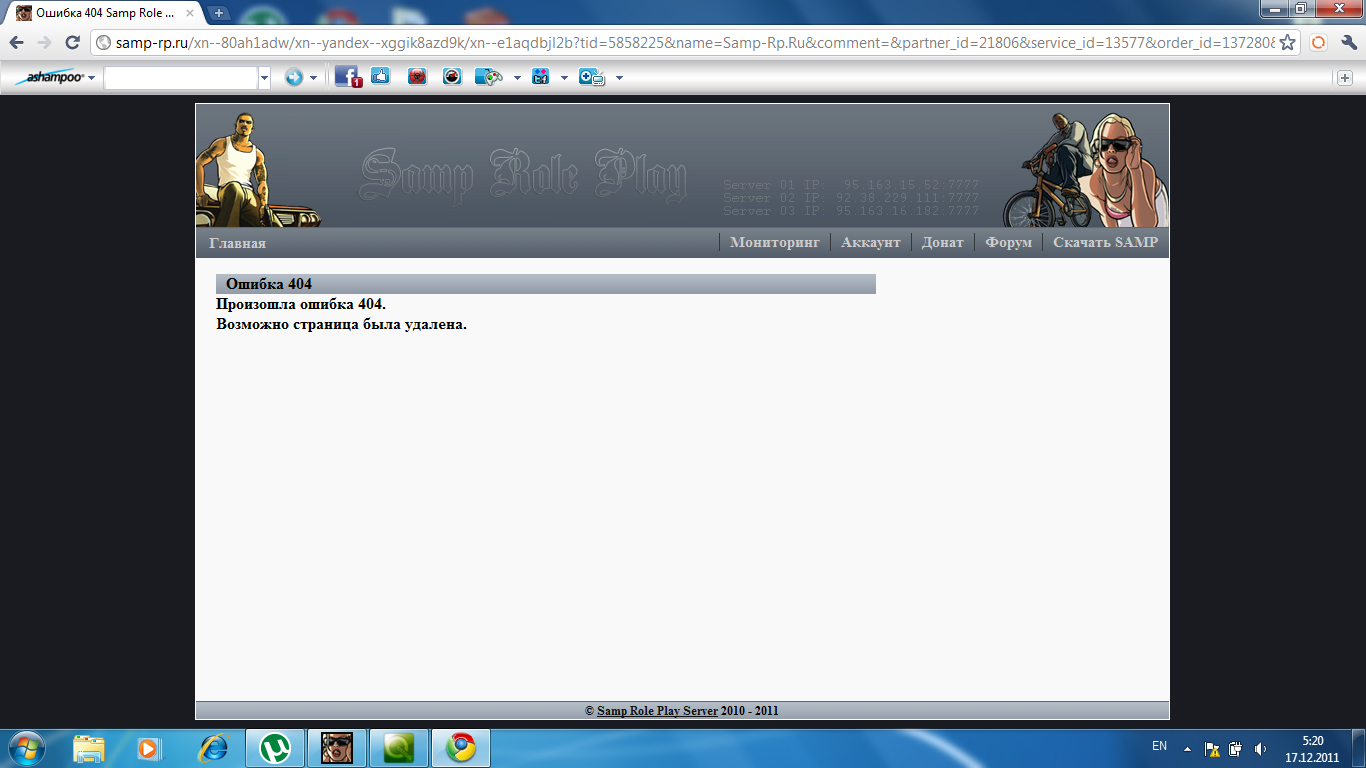Screen dimensions: 1366x768
Task: Open a new tab with the plus button
Action: pos(219,13)
